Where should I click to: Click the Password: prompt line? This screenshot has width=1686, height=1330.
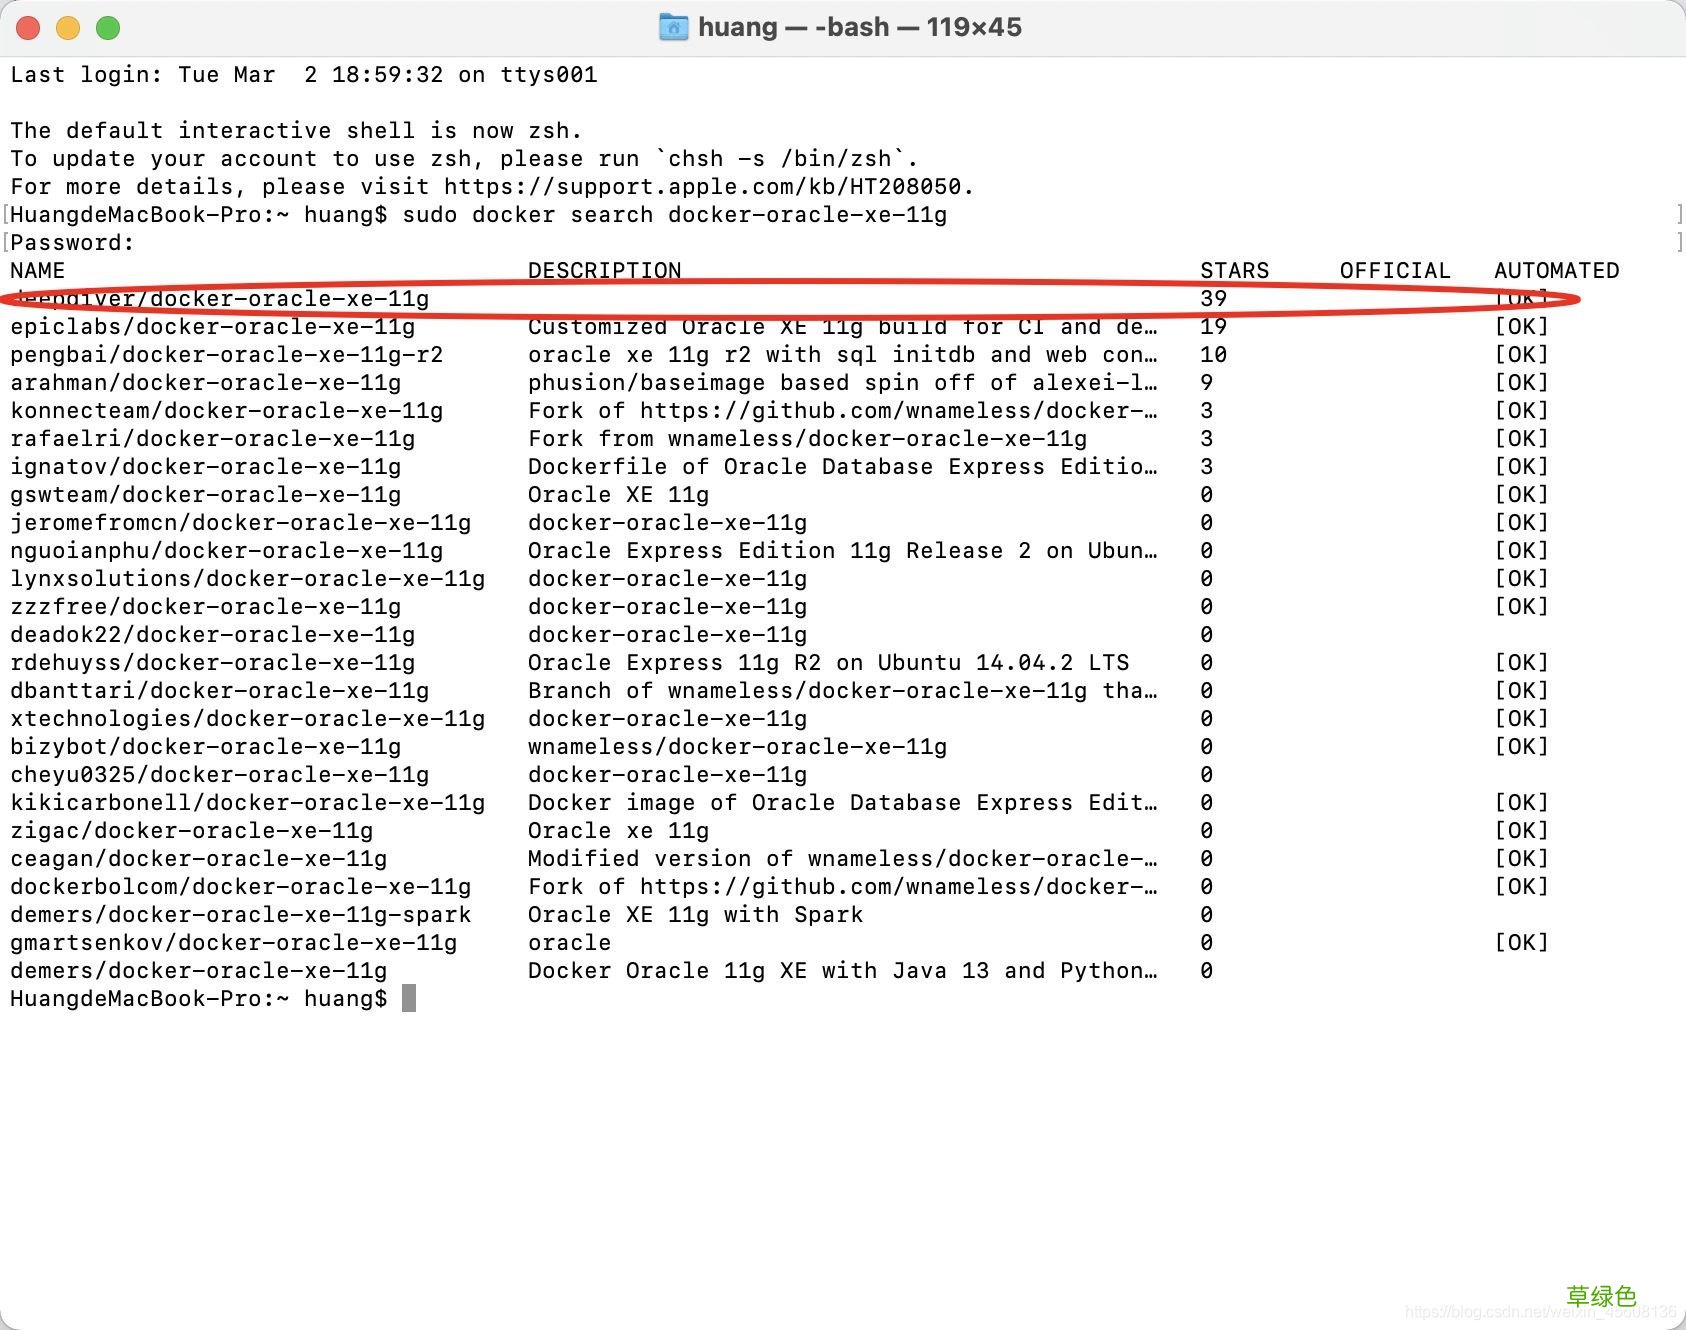pos(72,243)
